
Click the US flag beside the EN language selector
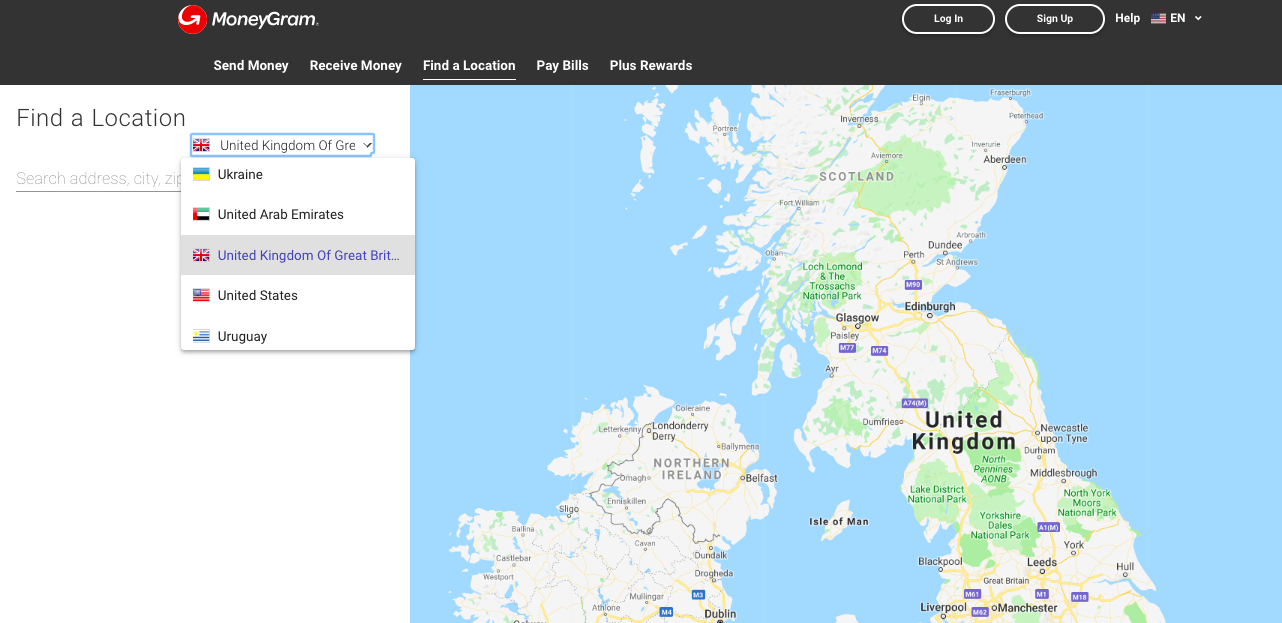point(1159,17)
